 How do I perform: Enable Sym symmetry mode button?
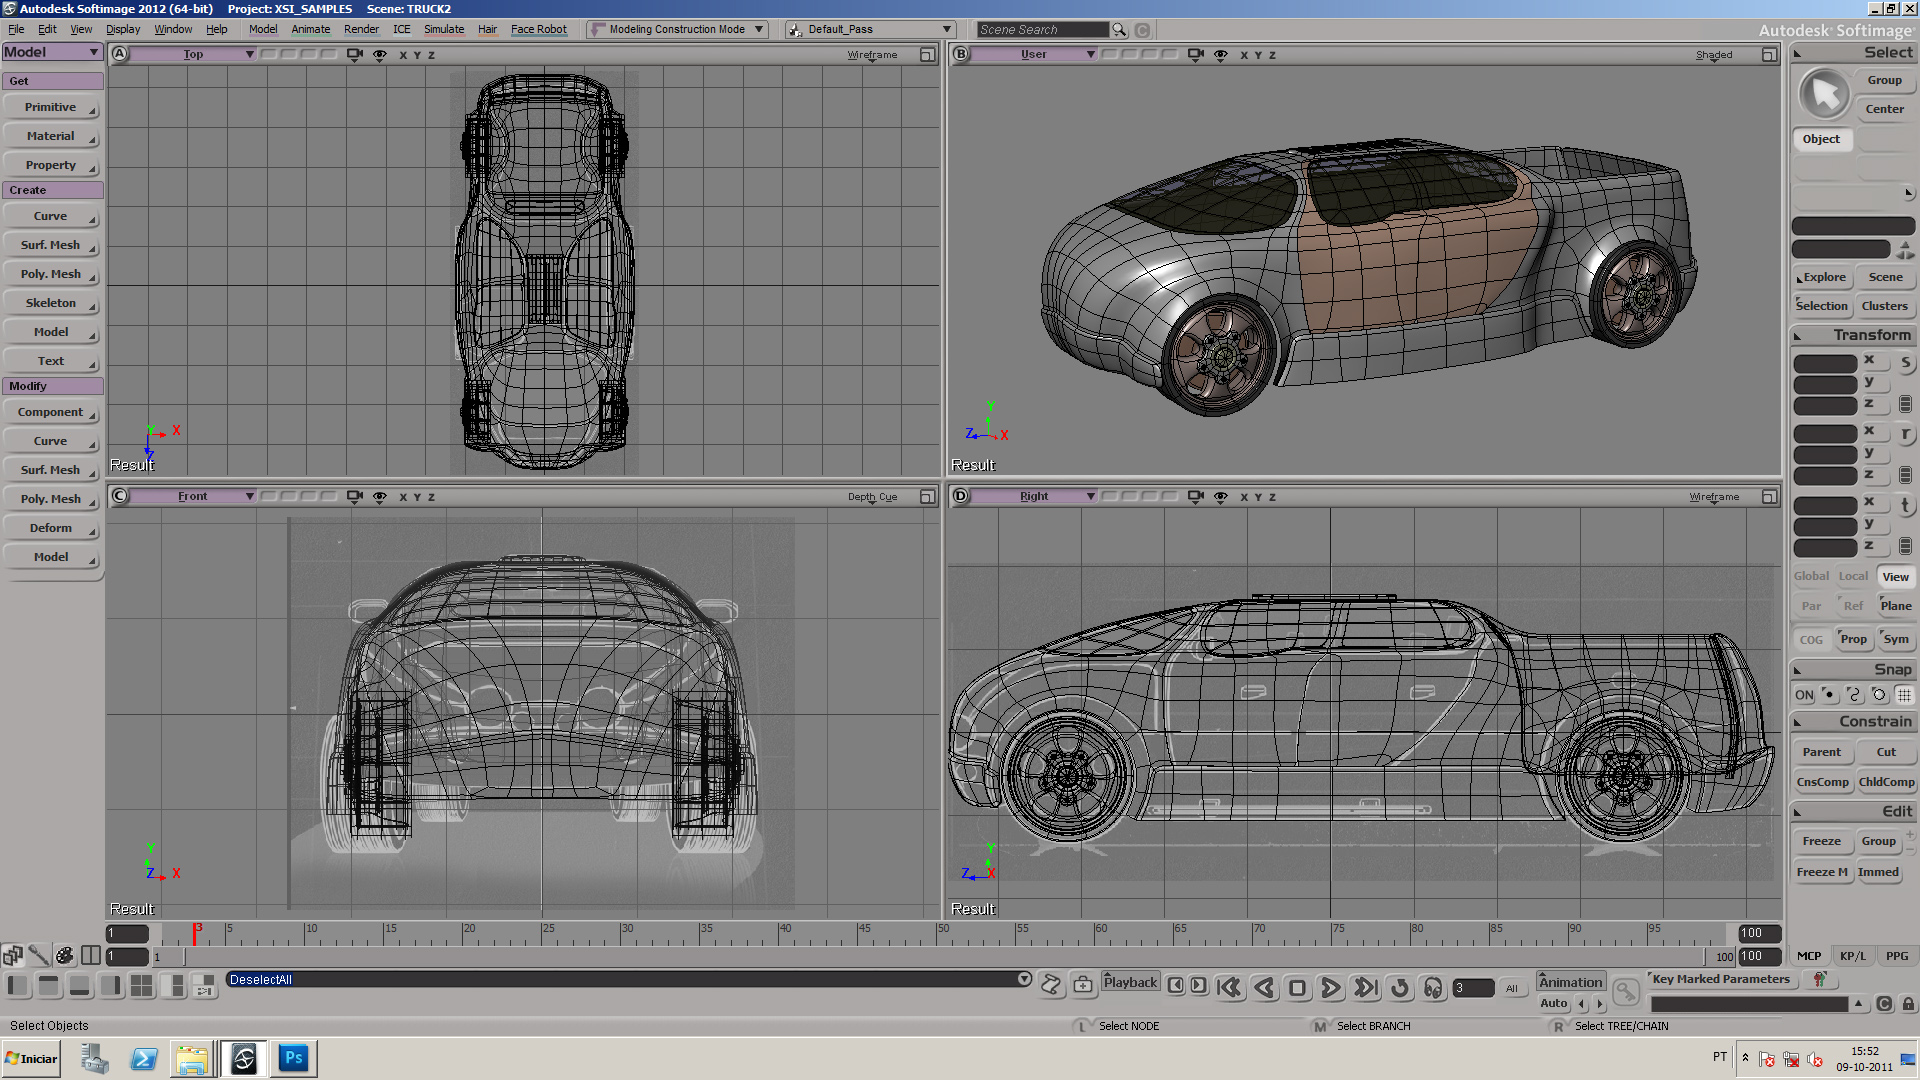pyautogui.click(x=1896, y=639)
